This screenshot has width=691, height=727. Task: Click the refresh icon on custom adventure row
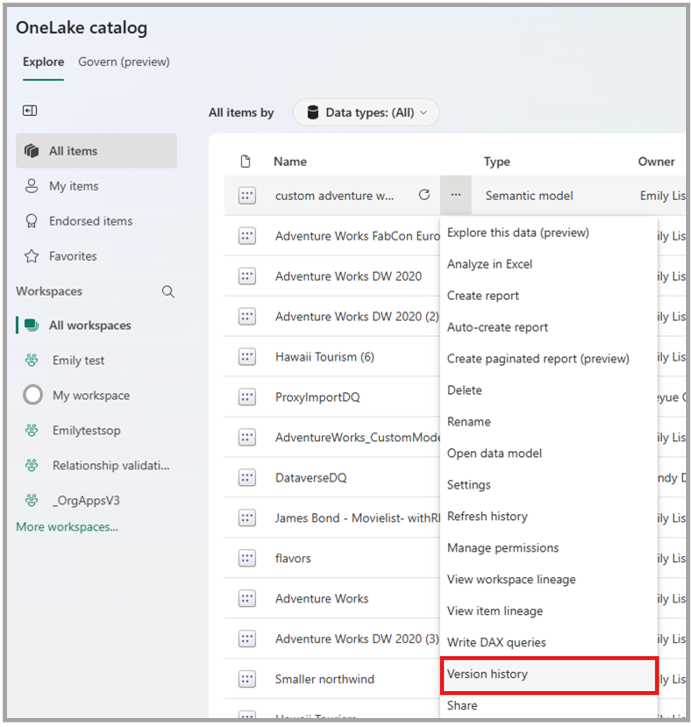click(424, 195)
